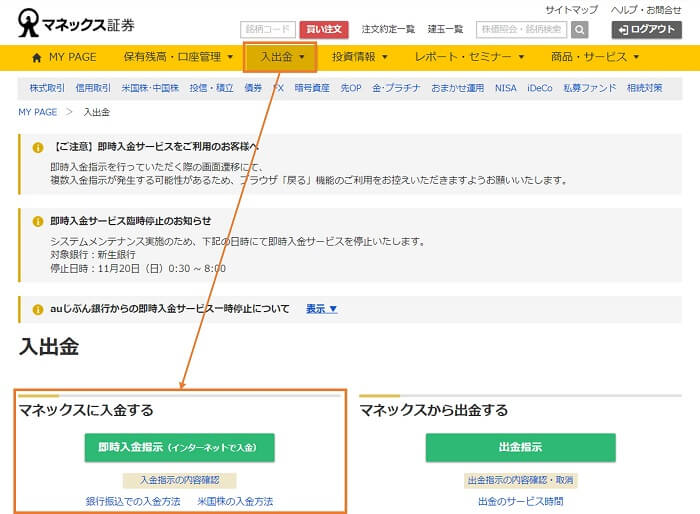Open the 建玉一覧 link

tap(445, 29)
